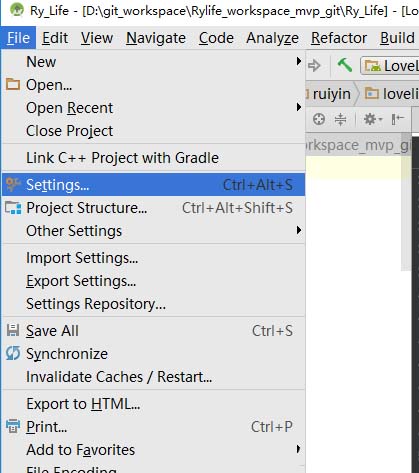This screenshot has height=473, width=419.
Task: Expand the Open Recent submenu arrow
Action: click(299, 107)
